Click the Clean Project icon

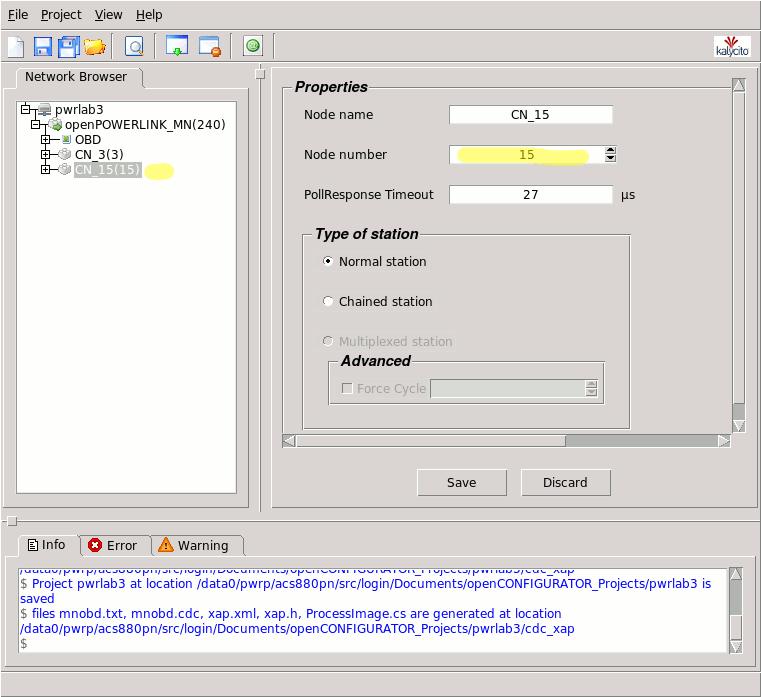pyautogui.click(x=210, y=46)
